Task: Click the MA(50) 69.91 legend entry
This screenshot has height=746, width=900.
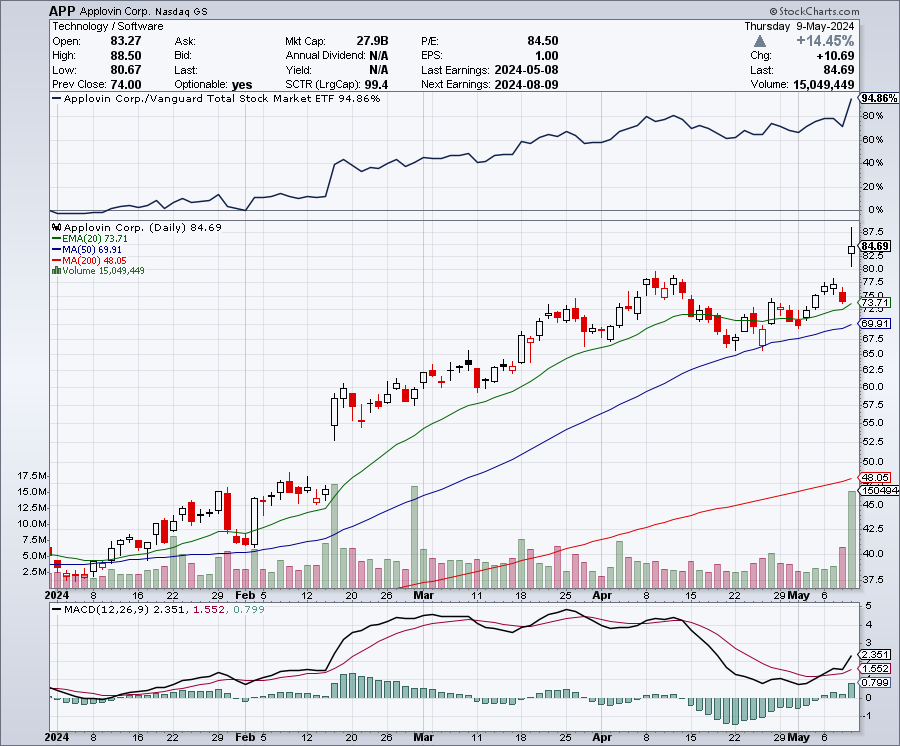Action: [x=87, y=249]
